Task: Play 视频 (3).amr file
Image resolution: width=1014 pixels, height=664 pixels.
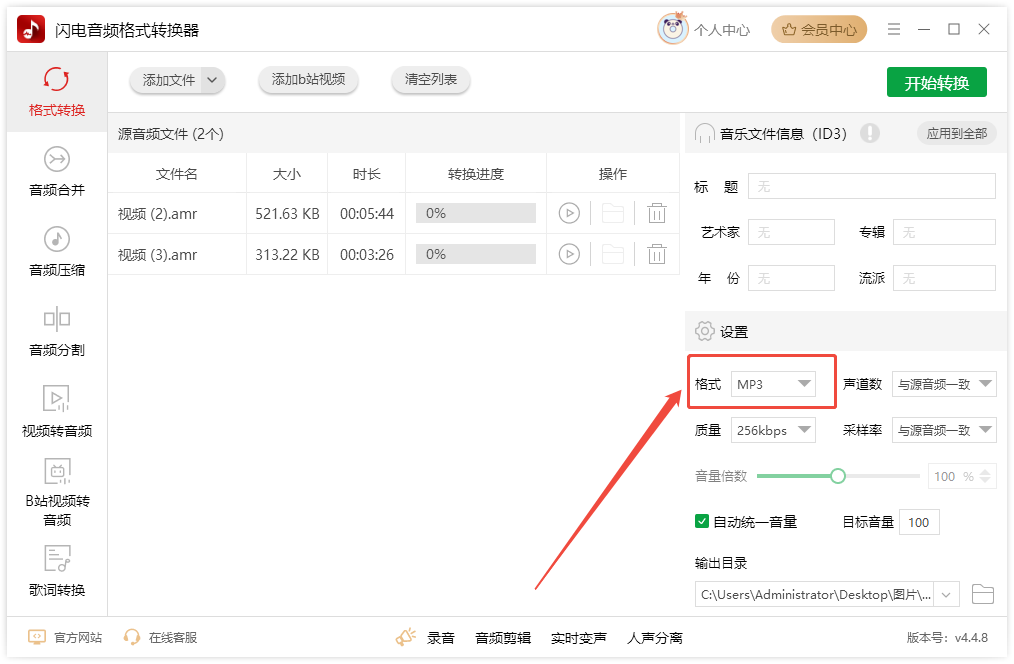Action: click(x=569, y=254)
